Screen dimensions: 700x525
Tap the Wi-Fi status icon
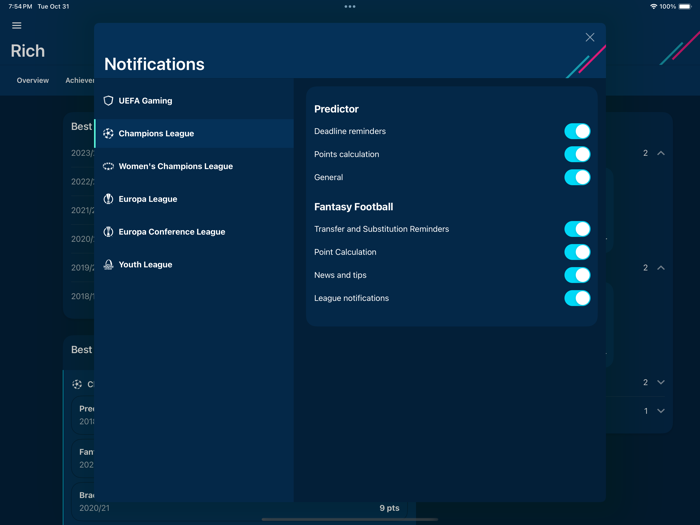pyautogui.click(x=654, y=7)
